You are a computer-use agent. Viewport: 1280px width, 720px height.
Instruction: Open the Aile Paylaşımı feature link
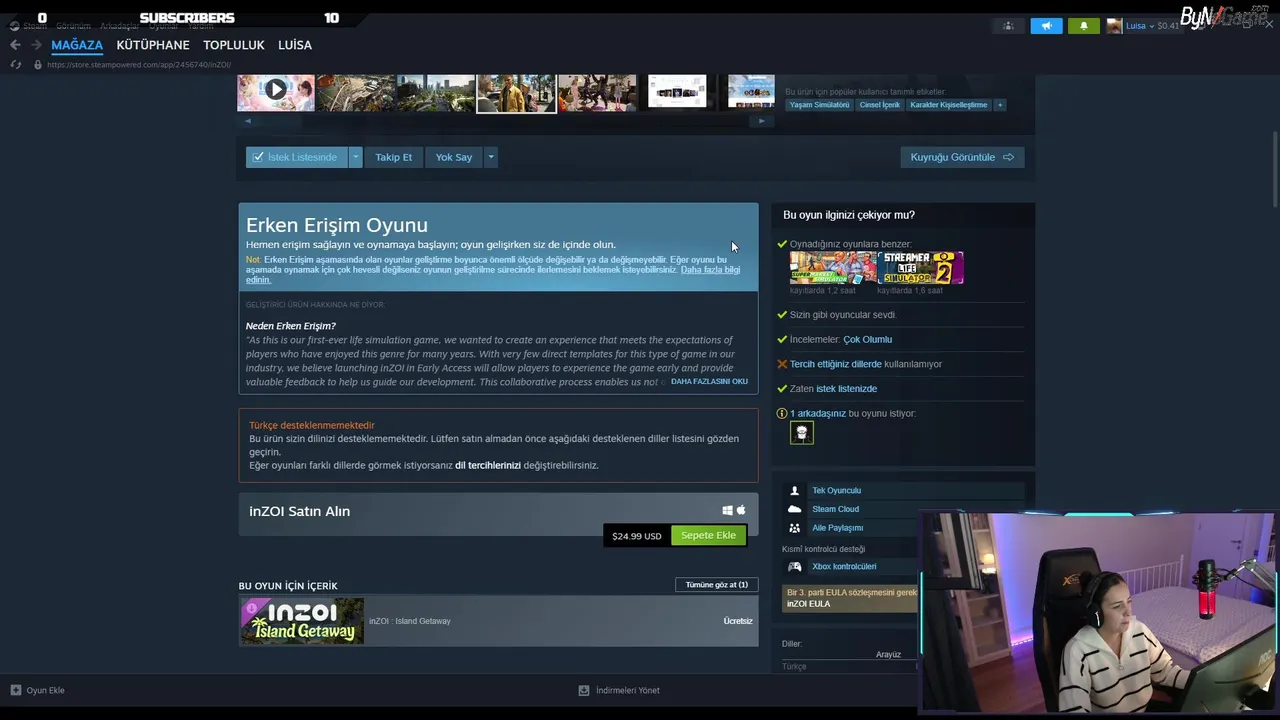click(837, 528)
